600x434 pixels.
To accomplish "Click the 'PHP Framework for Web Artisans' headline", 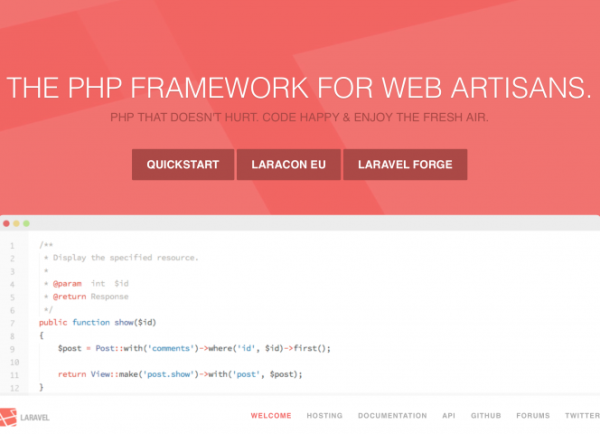I will pyautogui.click(x=299, y=87).
